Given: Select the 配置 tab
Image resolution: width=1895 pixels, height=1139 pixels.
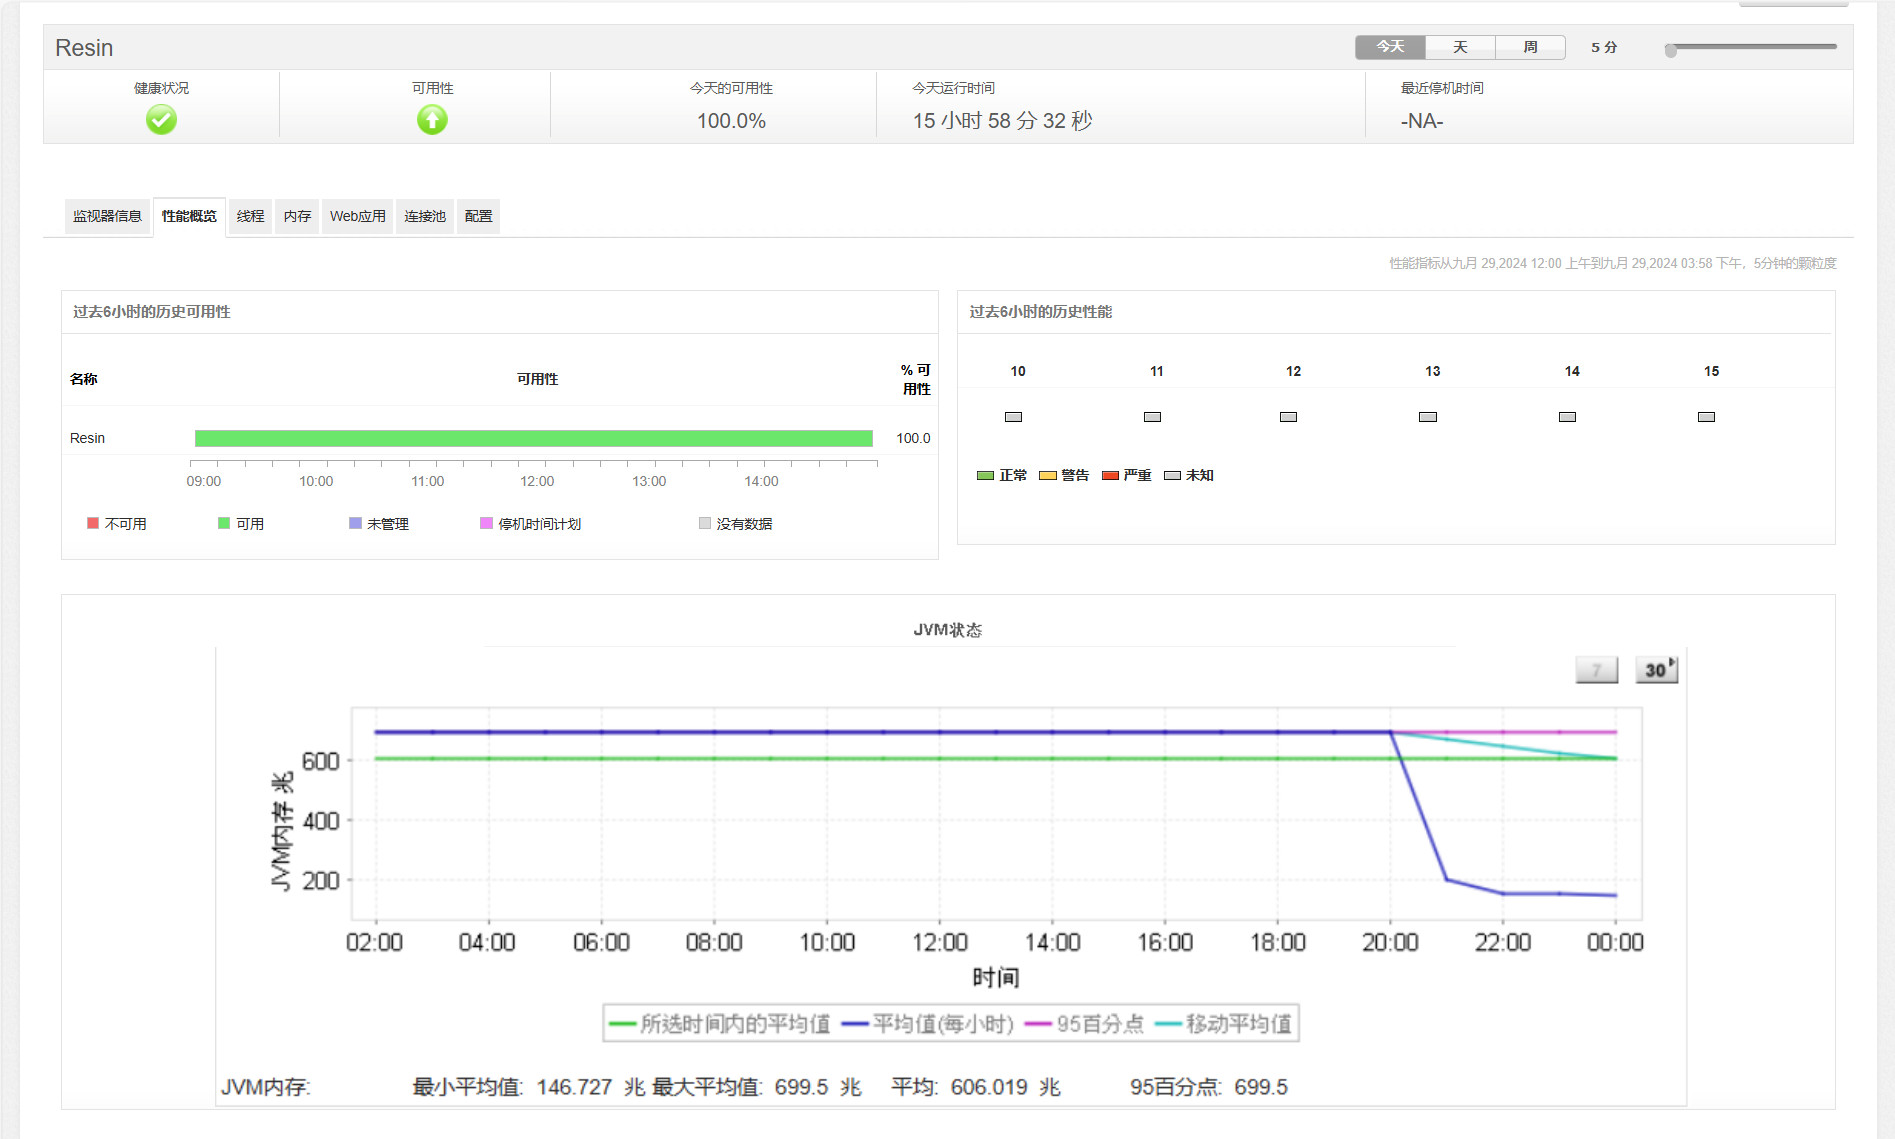Looking at the screenshot, I should coord(478,216).
